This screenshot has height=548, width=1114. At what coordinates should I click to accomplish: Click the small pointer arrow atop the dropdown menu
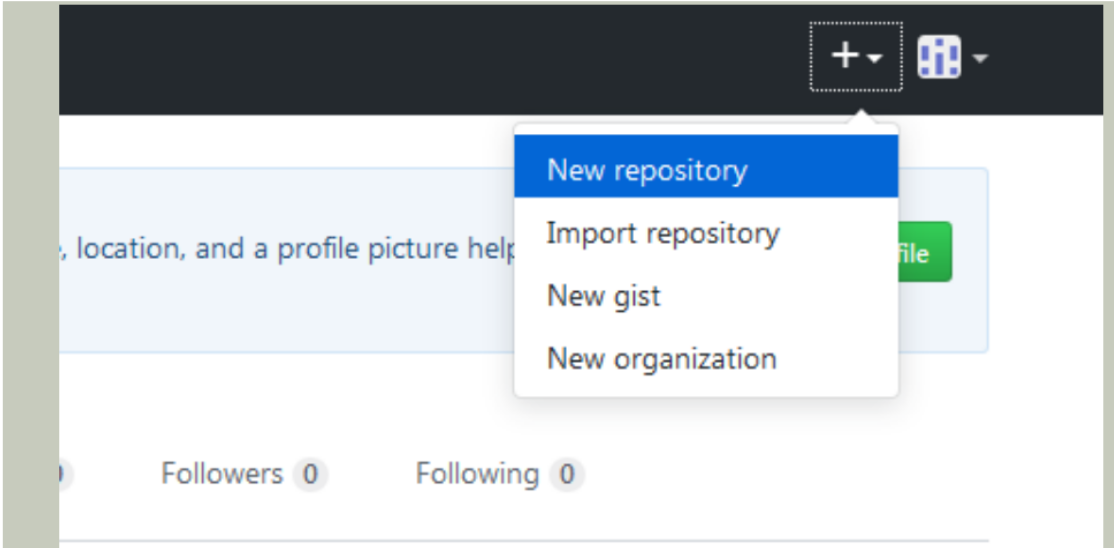tap(856, 119)
